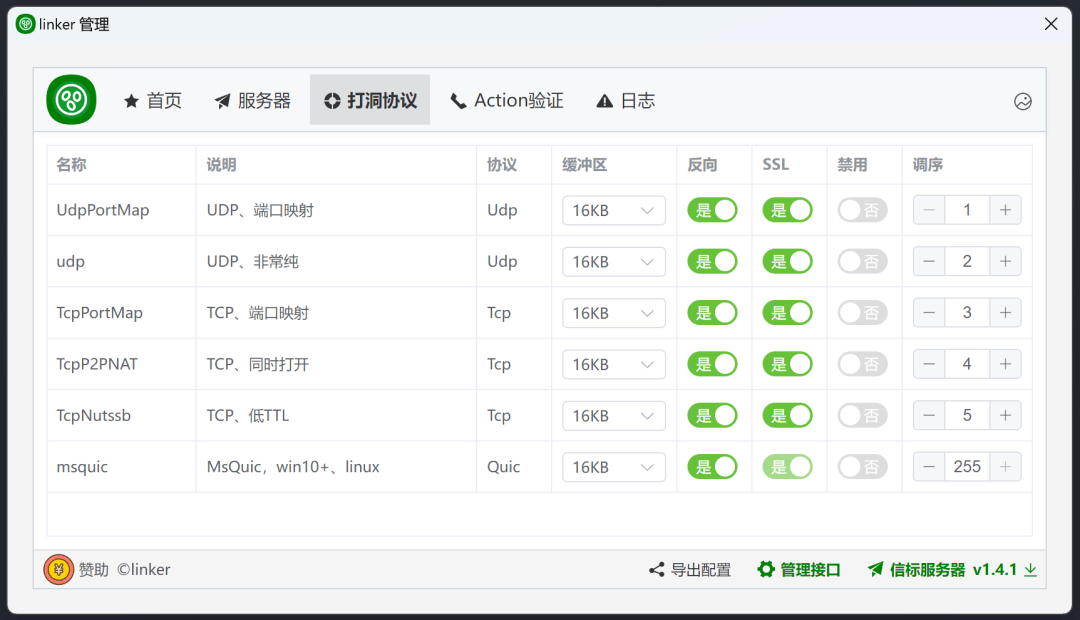Toggle 反向 switch for msquic
This screenshot has width=1080, height=620.
pos(712,466)
